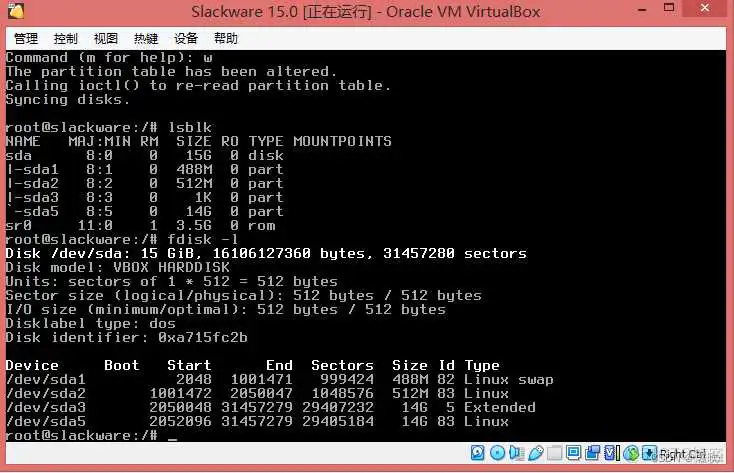Click the audio status icon
This screenshot has height=473, width=734.
pos(517,453)
